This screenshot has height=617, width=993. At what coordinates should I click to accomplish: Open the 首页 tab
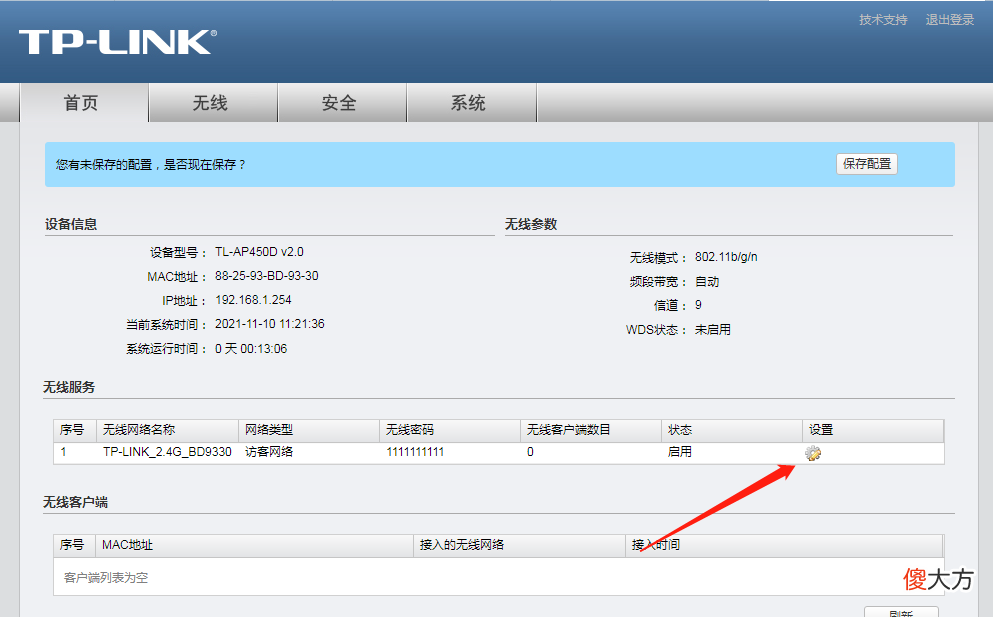(85, 103)
